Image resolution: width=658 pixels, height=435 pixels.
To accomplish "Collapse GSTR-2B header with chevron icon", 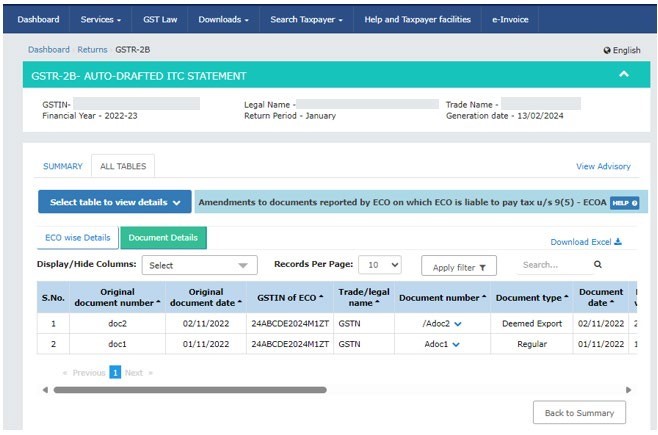I will 623,75.
